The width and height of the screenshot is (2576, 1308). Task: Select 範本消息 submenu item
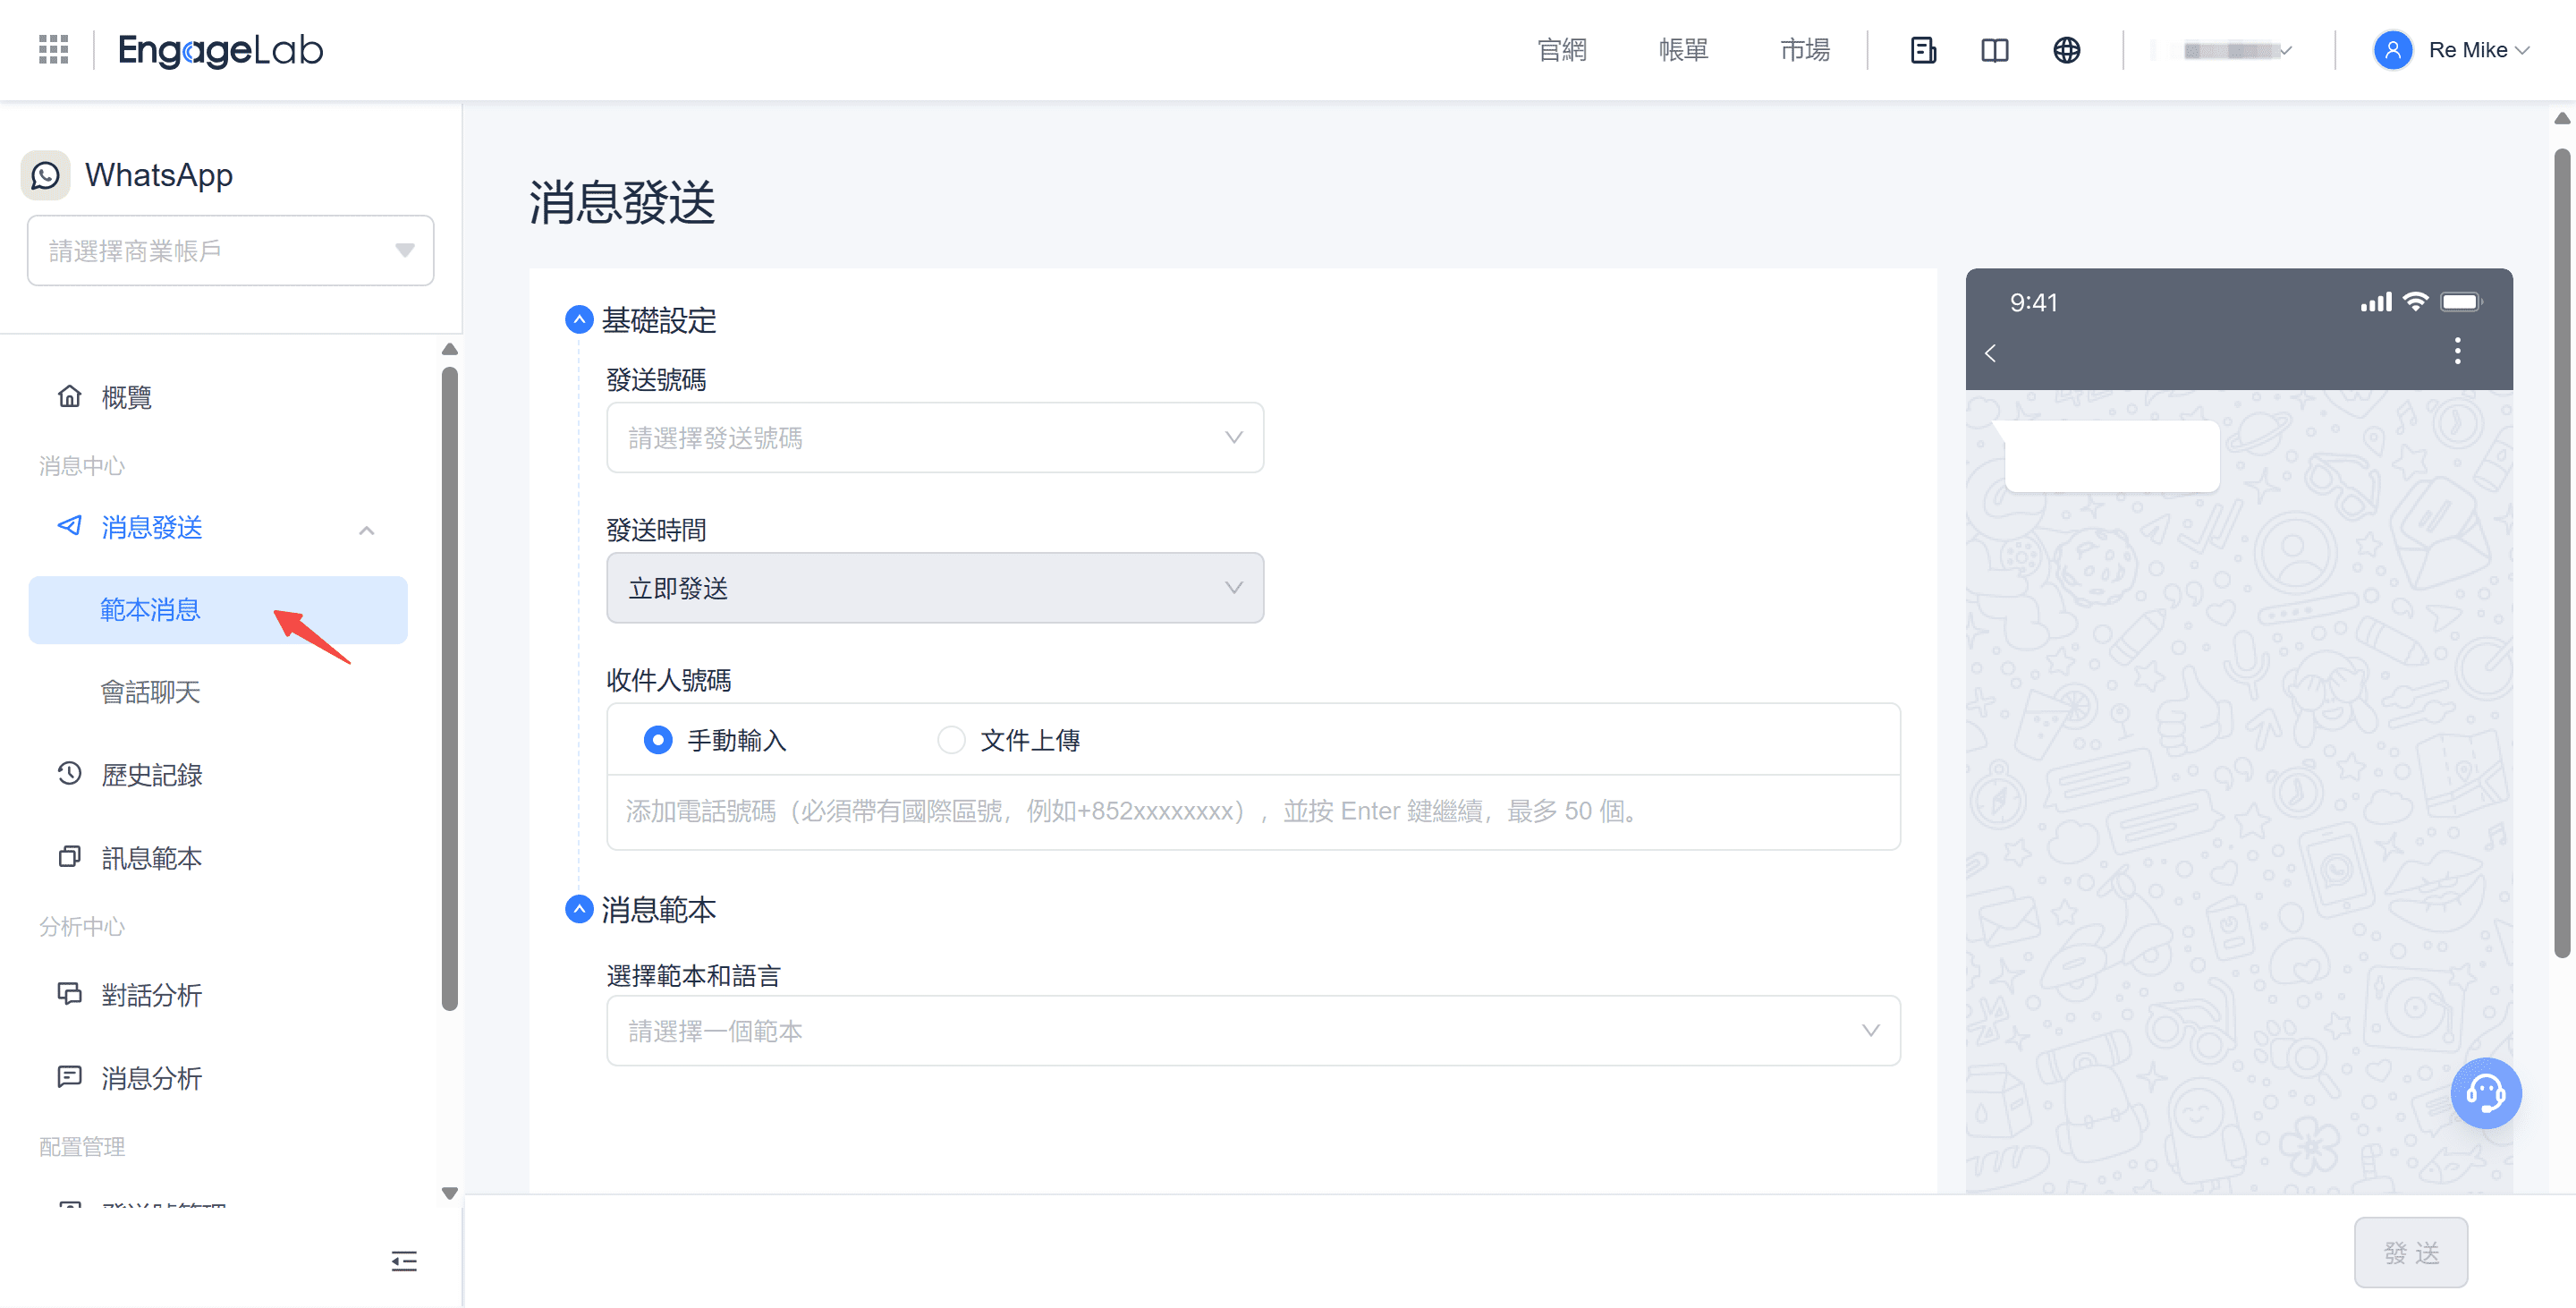(x=218, y=610)
